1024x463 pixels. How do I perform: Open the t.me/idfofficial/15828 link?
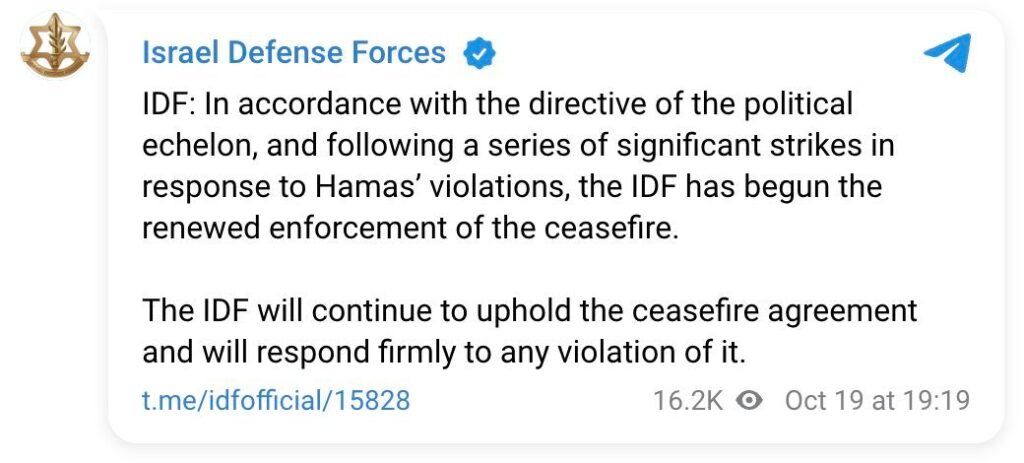[276, 401]
